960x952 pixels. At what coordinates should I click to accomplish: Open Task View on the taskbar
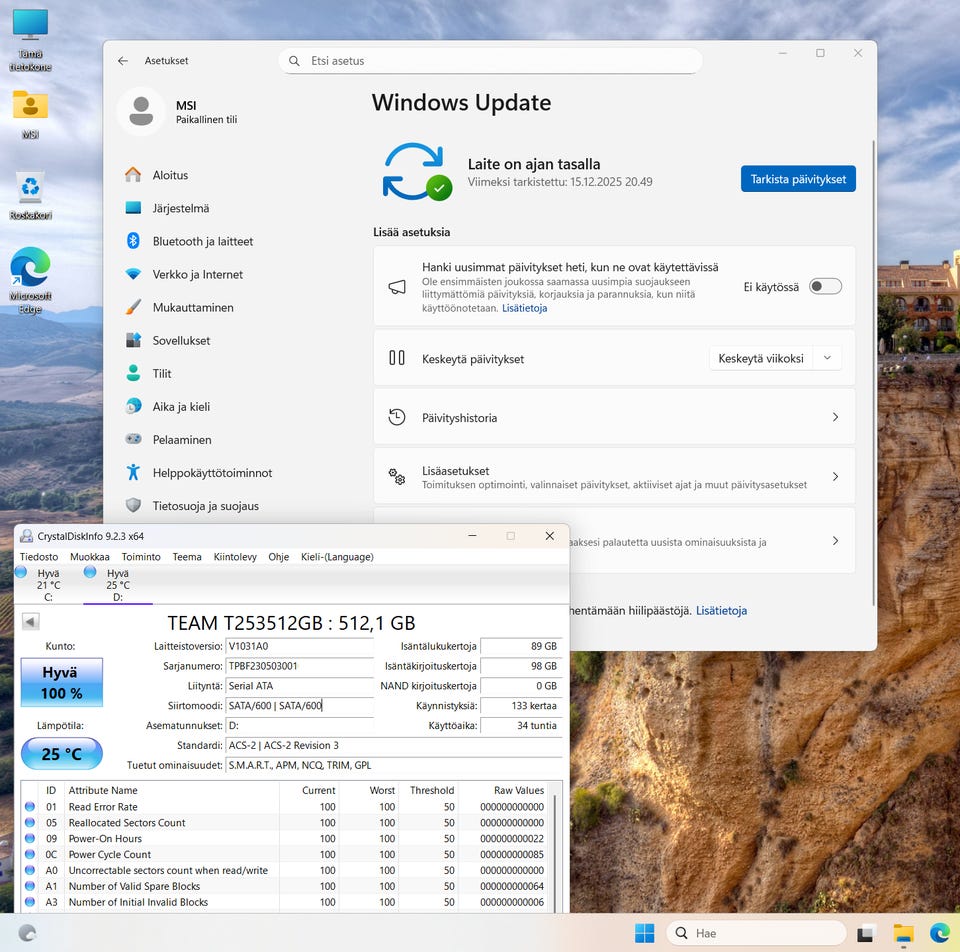click(x=865, y=934)
